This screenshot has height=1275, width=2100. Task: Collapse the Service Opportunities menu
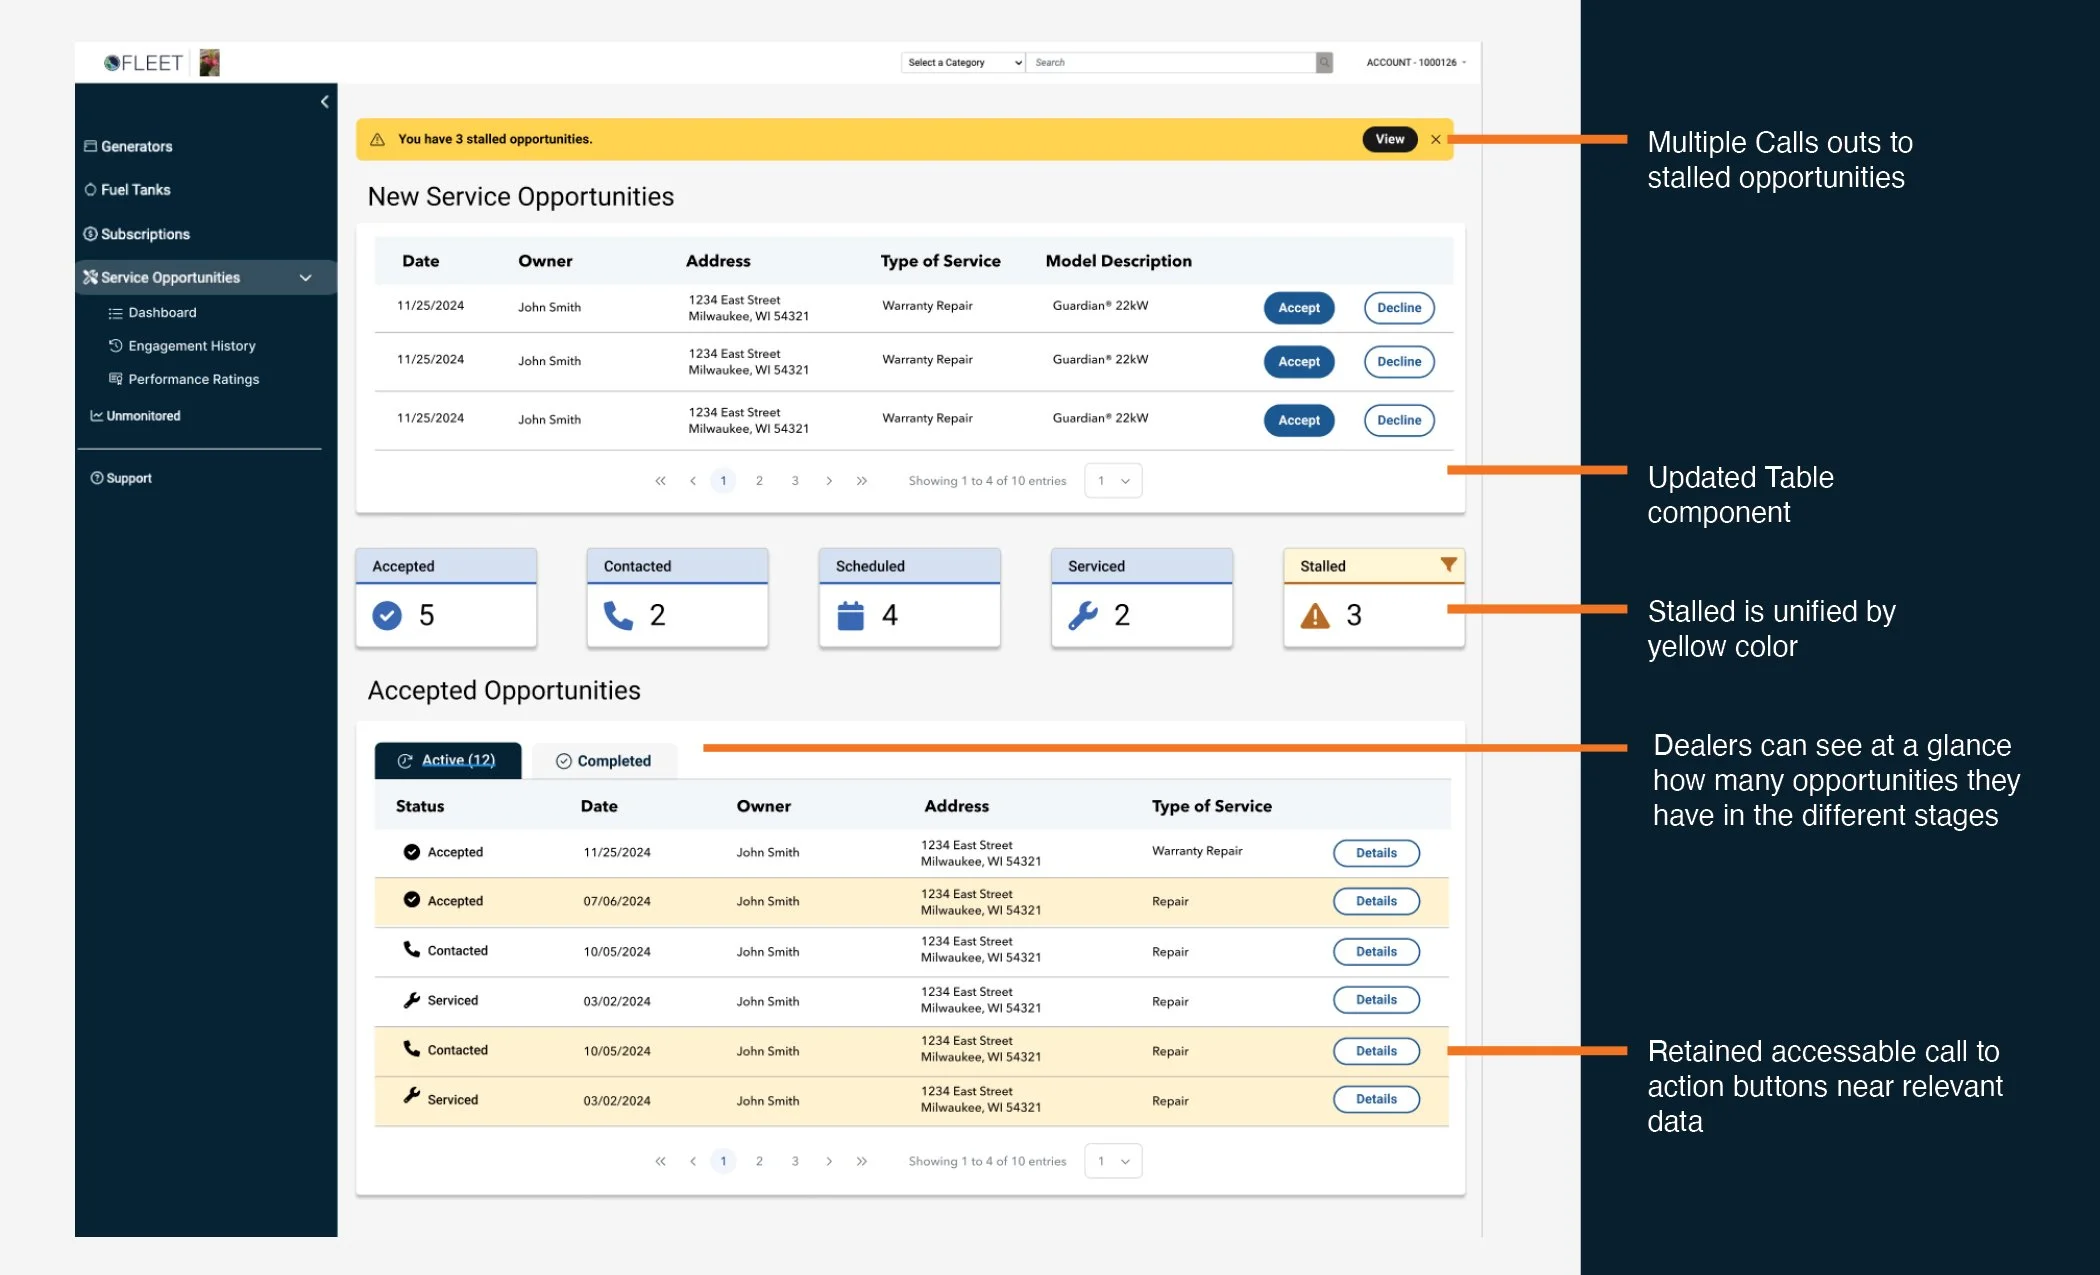pyautogui.click(x=306, y=278)
